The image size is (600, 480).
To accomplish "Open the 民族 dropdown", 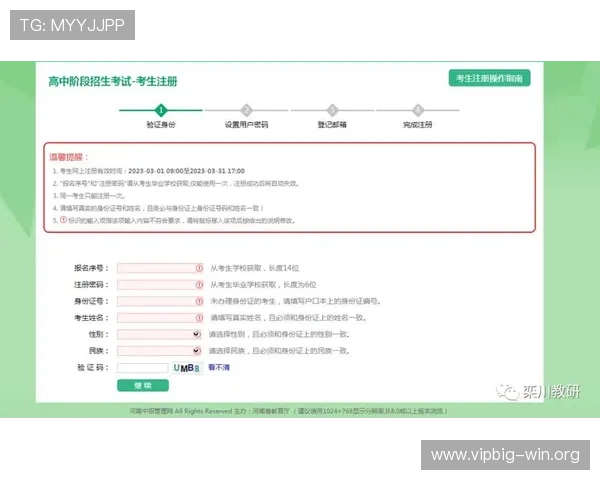I will 159,351.
